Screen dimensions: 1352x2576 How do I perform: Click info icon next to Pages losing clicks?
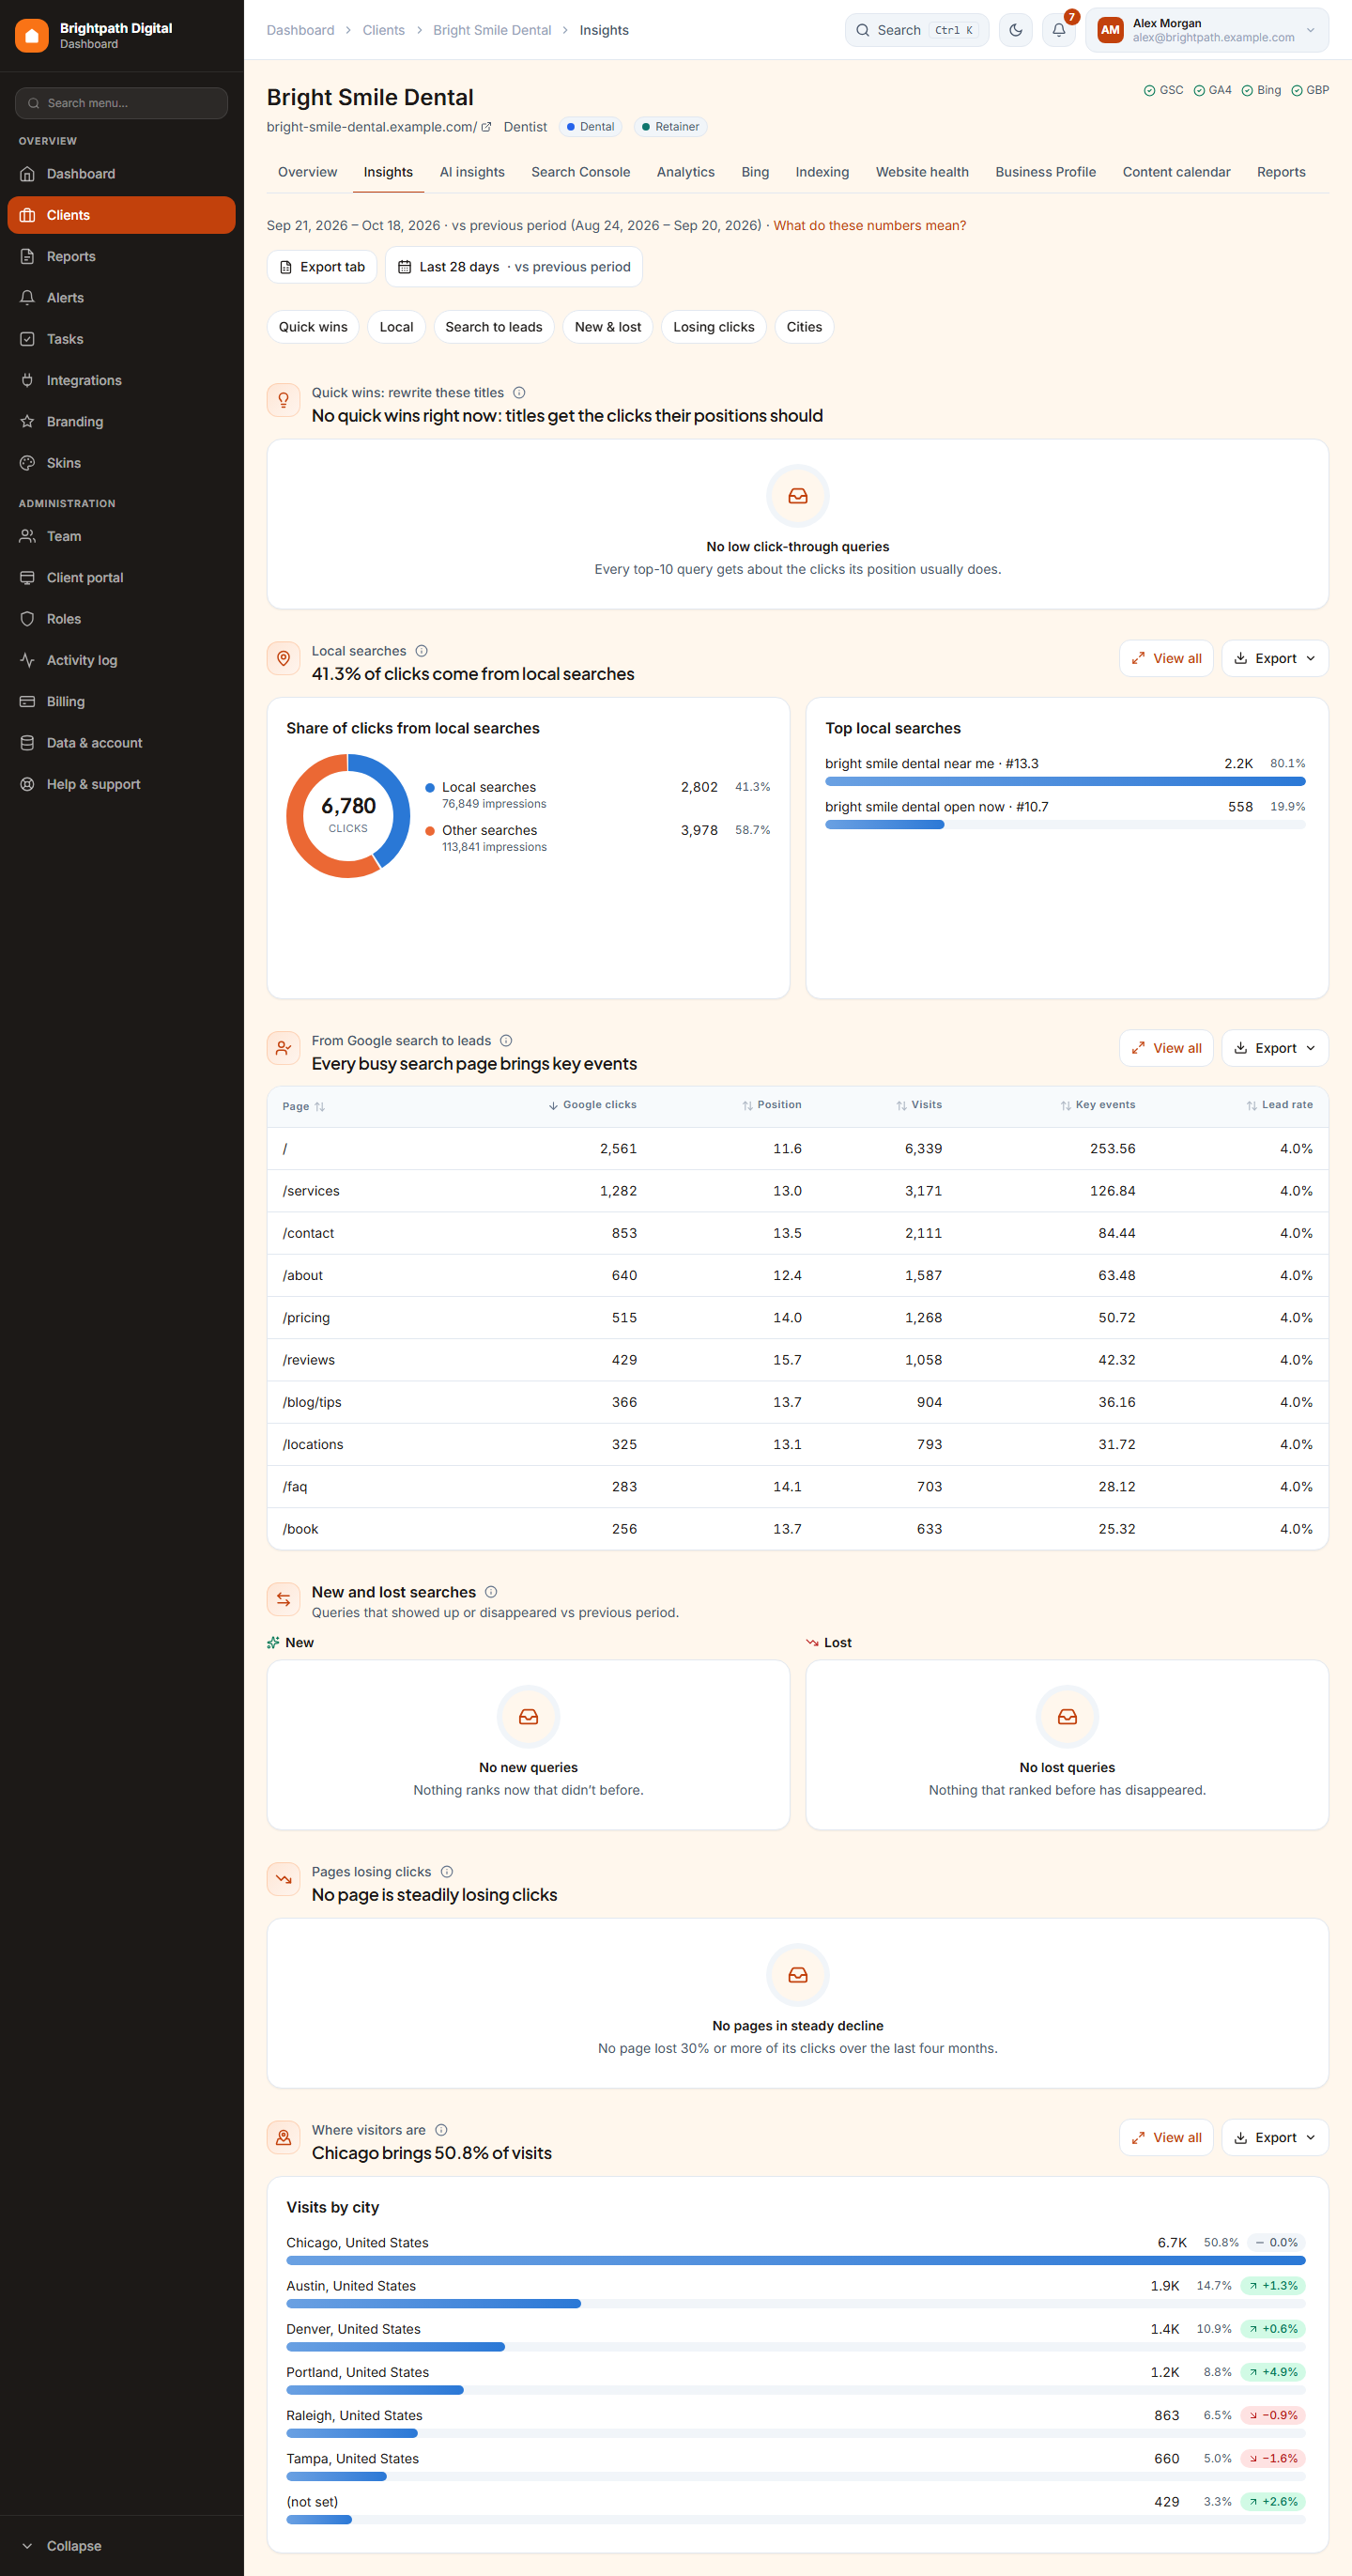pos(447,1872)
